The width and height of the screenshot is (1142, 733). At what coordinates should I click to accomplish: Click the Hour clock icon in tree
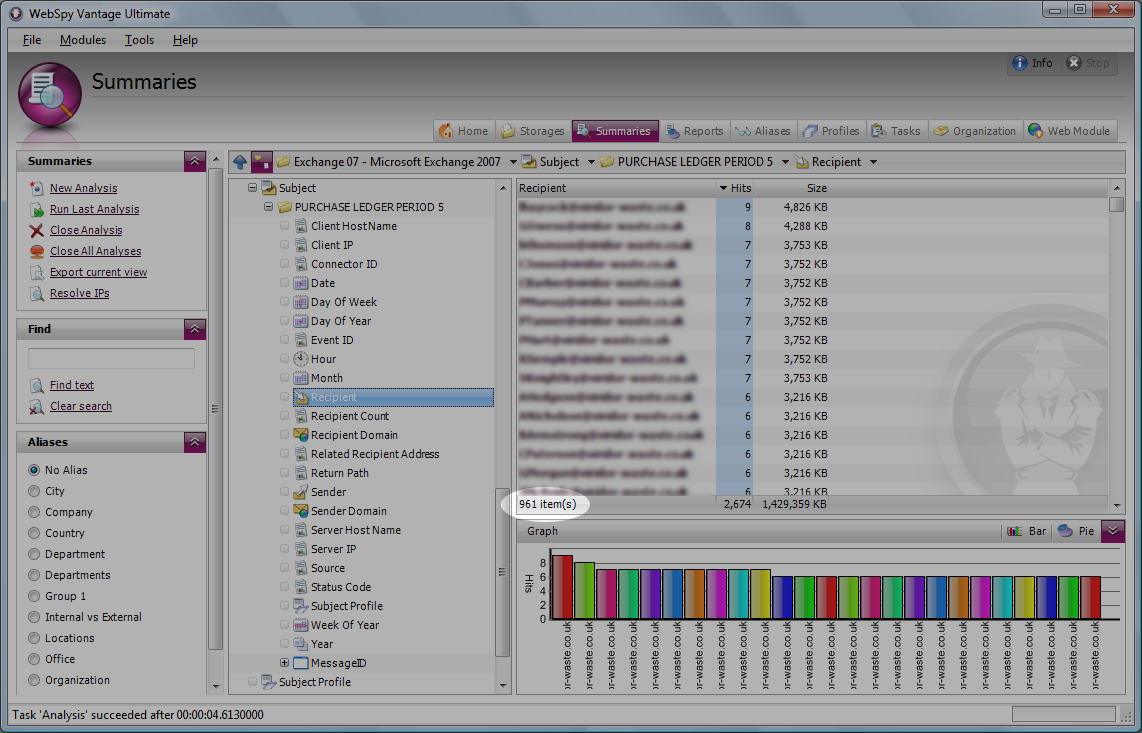[x=301, y=359]
